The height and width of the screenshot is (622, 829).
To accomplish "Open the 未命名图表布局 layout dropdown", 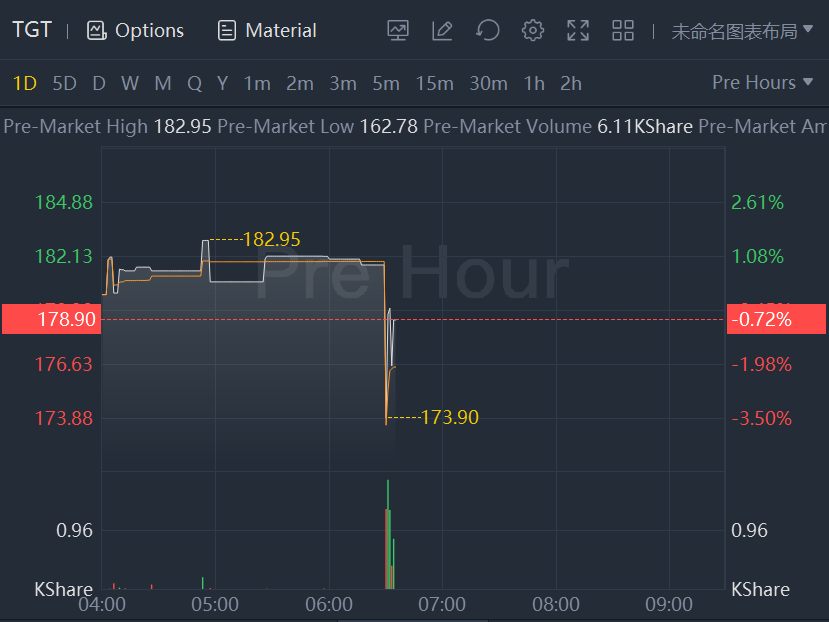I will click(x=741, y=31).
